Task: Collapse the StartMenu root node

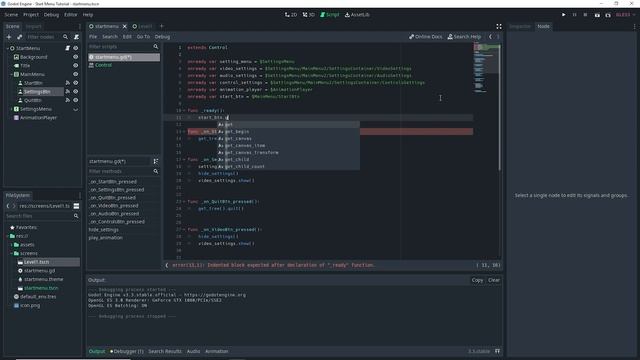Action: click(x=7, y=48)
